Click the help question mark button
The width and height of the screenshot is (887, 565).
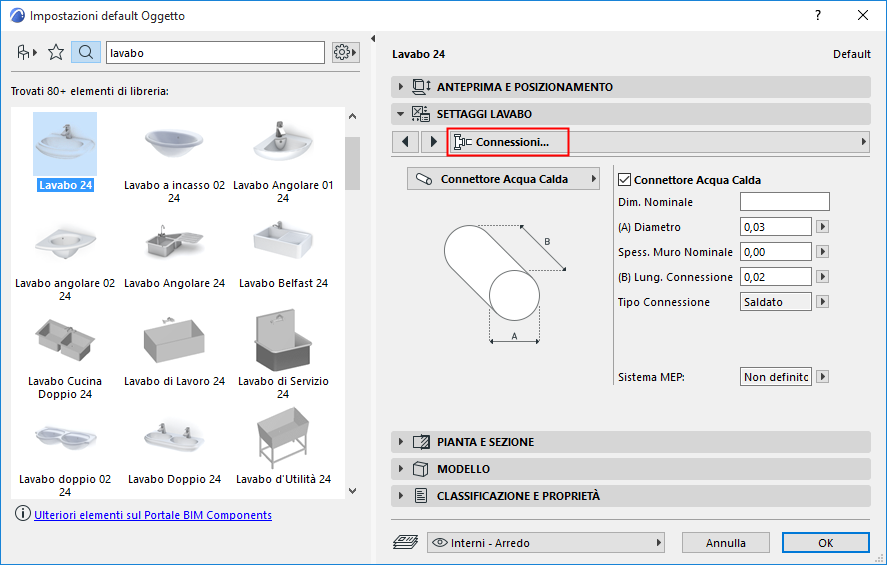817,15
